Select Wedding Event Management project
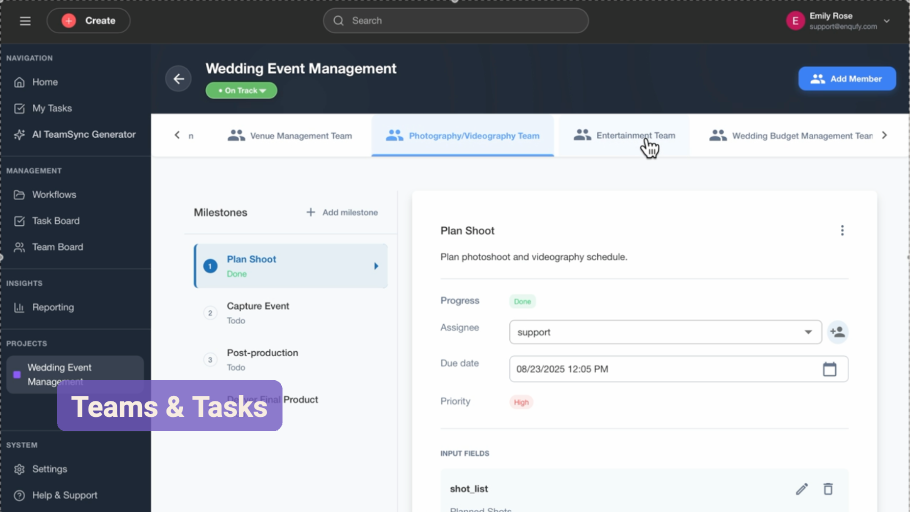This screenshot has height=512, width=910. 75,374
